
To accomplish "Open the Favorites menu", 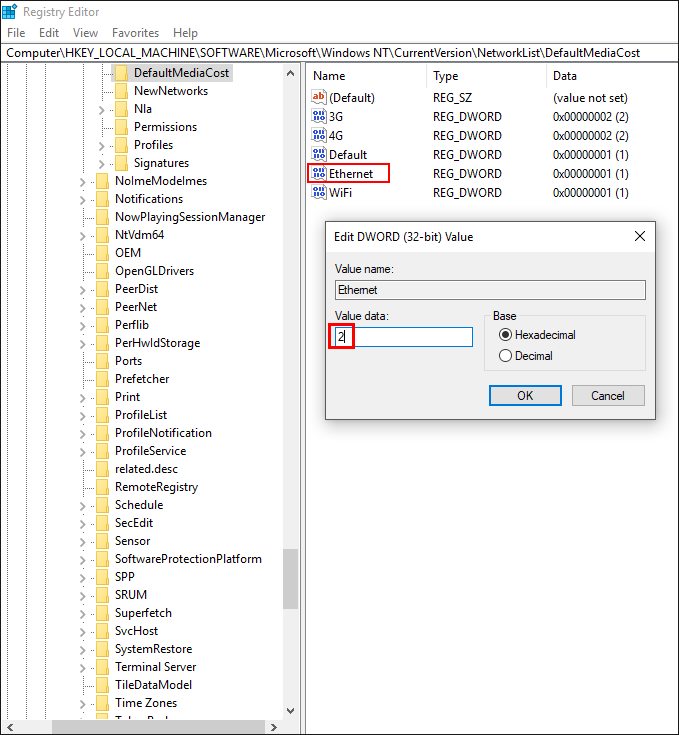I will tap(135, 33).
